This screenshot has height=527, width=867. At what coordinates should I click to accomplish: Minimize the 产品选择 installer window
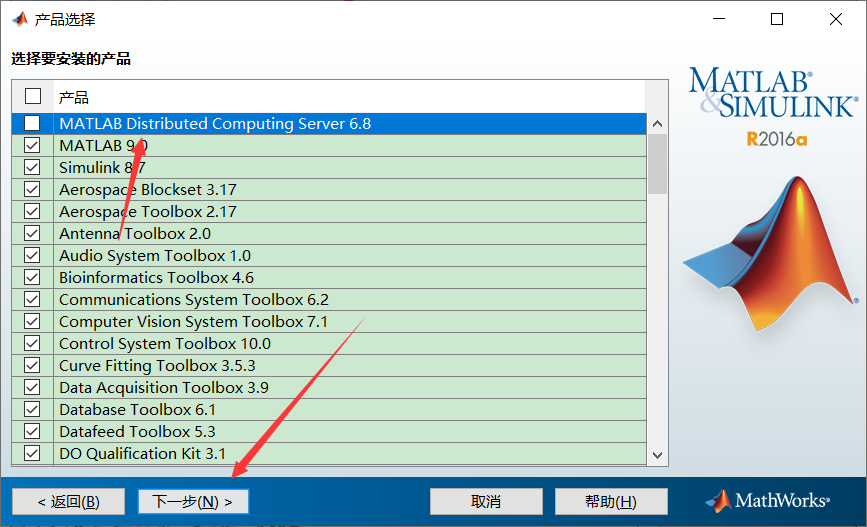click(x=719, y=19)
